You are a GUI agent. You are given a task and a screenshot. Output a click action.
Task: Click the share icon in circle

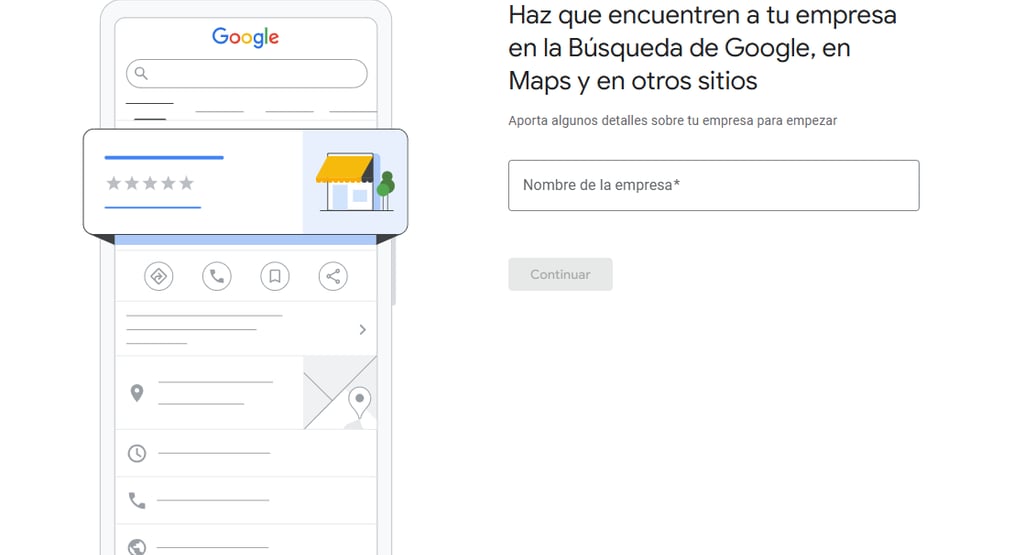pyautogui.click(x=333, y=276)
